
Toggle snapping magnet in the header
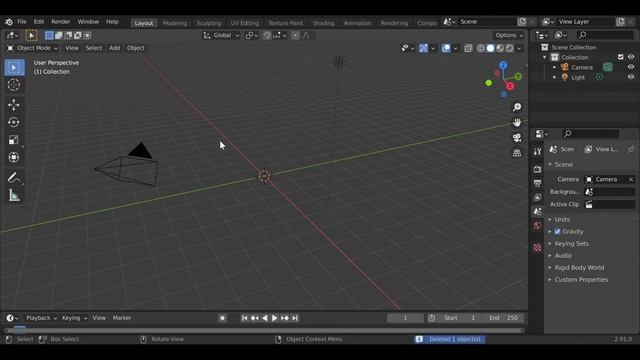point(267,36)
